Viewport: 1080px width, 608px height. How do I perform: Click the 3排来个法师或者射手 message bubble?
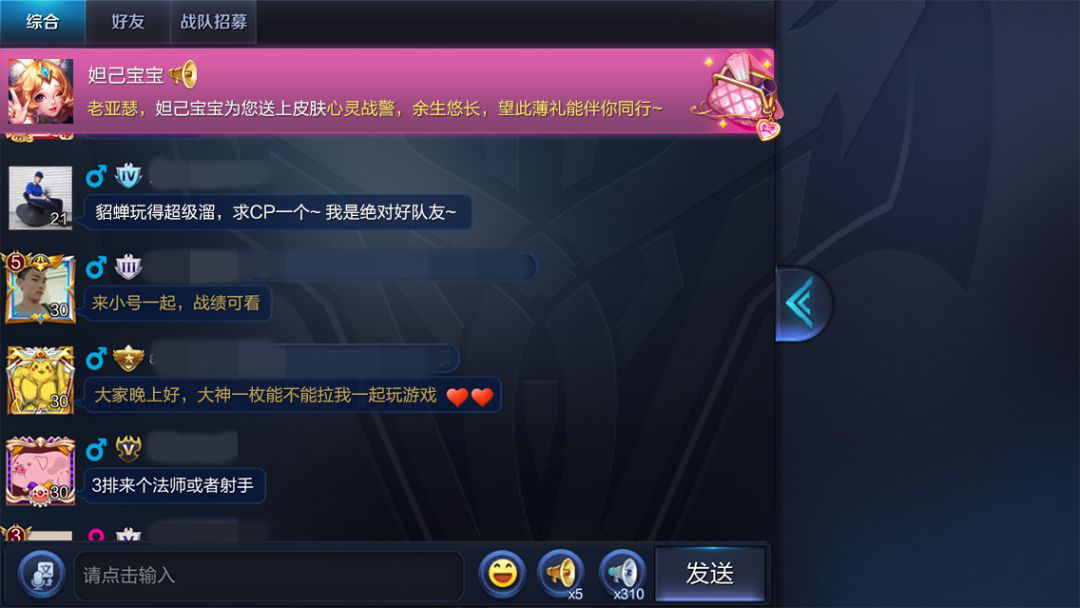click(174, 485)
